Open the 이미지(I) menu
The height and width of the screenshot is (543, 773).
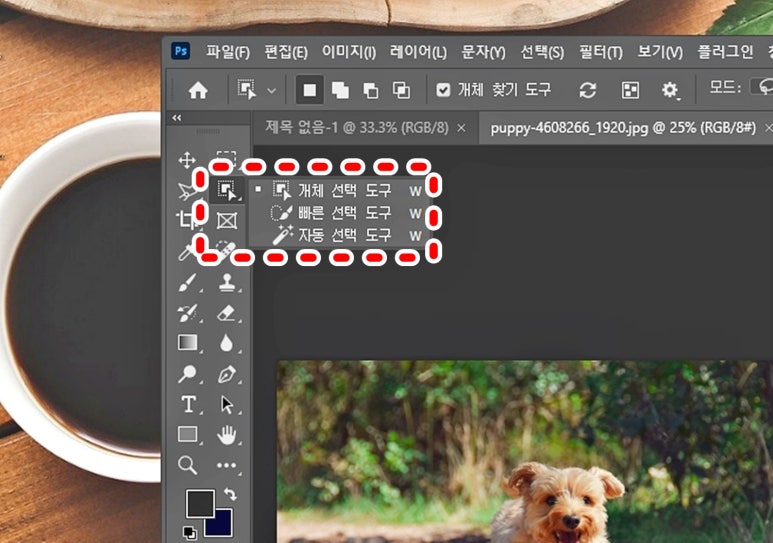point(349,51)
